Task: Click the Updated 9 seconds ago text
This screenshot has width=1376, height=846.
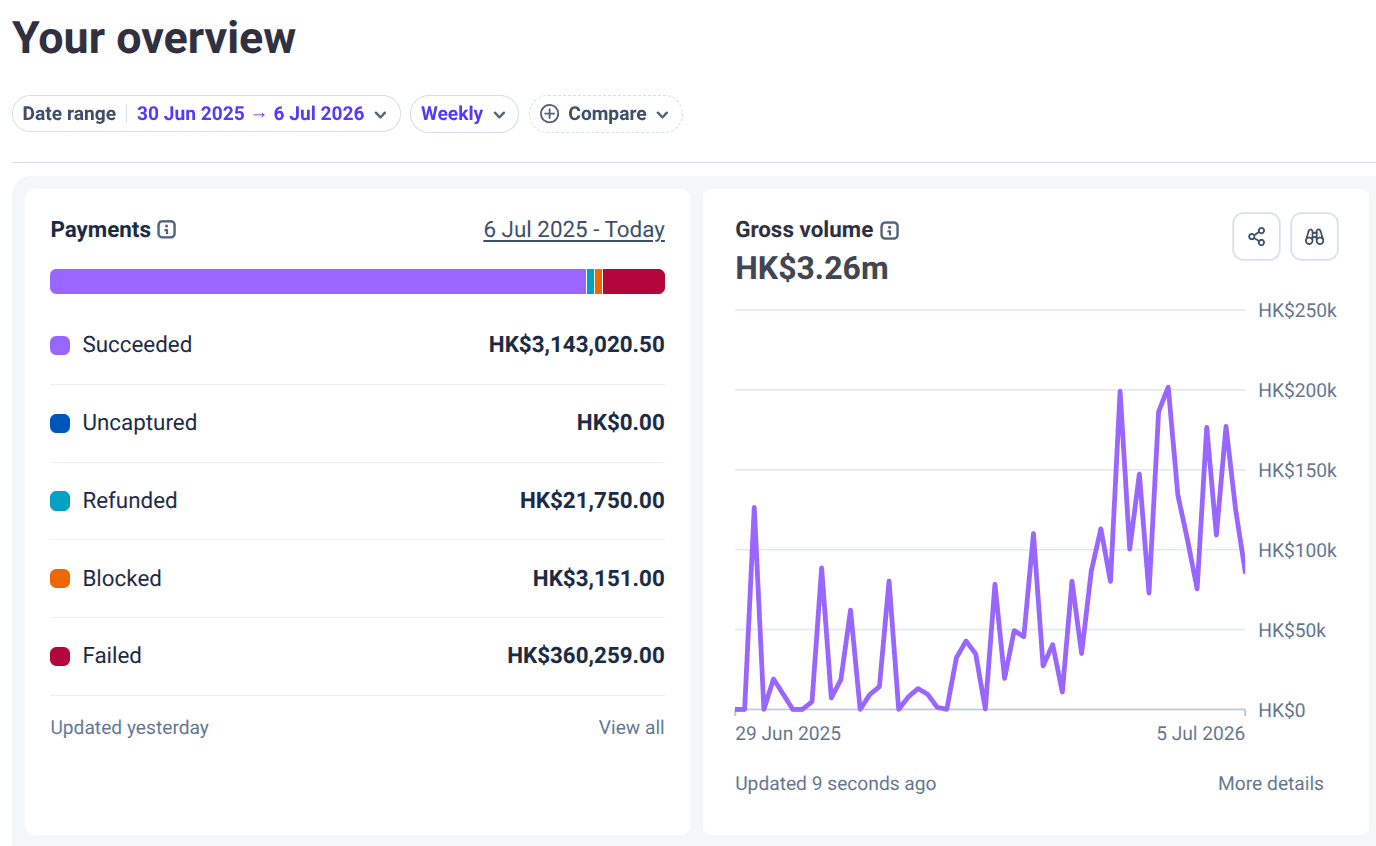Action: pyautogui.click(x=836, y=783)
